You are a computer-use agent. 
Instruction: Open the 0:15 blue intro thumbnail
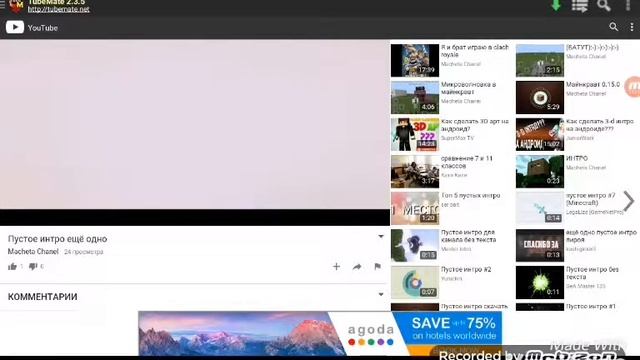415,245
